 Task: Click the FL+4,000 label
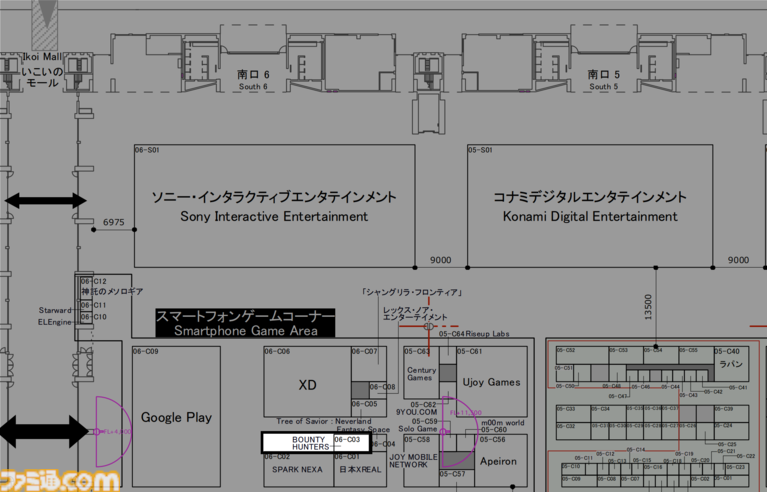coord(116,432)
